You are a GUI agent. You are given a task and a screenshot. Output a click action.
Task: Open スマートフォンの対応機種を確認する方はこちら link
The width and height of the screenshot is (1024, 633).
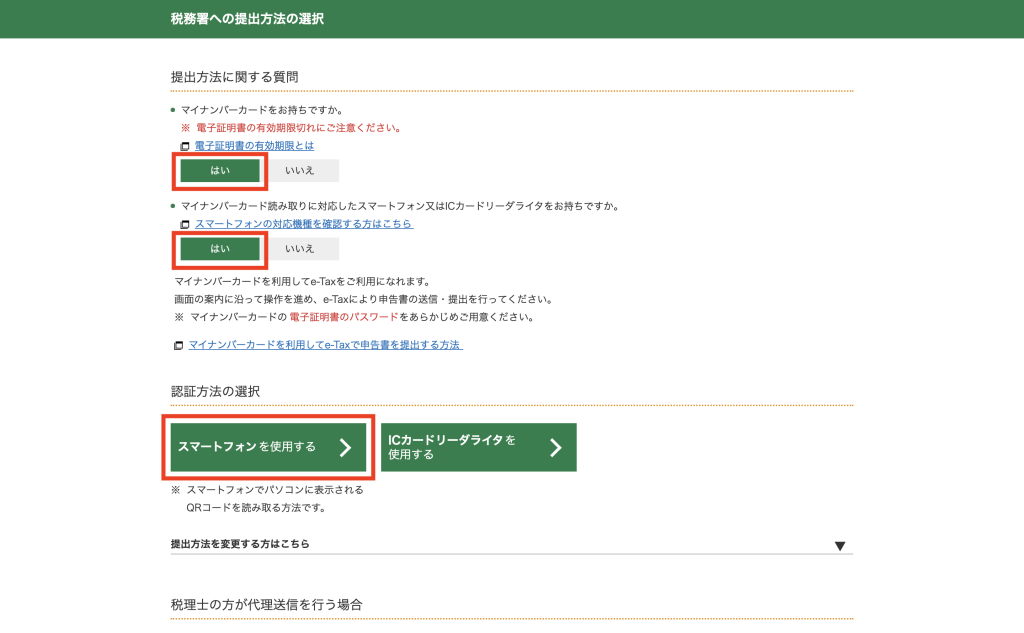point(304,224)
